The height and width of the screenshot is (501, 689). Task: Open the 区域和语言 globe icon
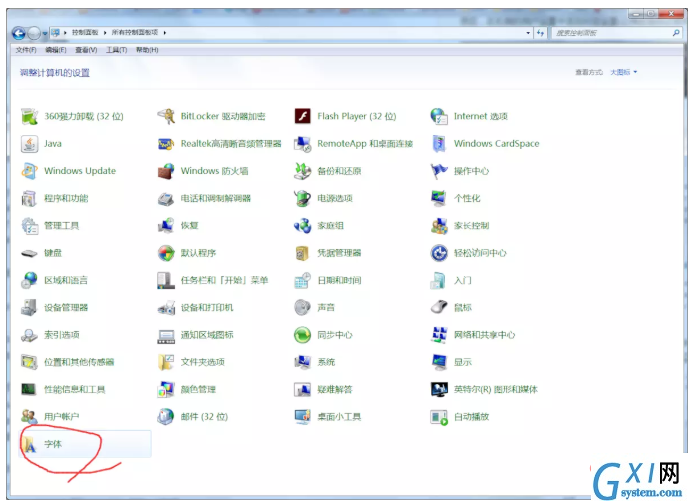29,280
